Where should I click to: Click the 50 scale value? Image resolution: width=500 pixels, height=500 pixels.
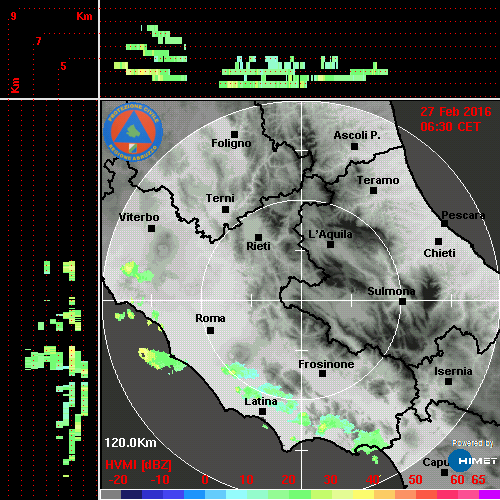coord(415,480)
